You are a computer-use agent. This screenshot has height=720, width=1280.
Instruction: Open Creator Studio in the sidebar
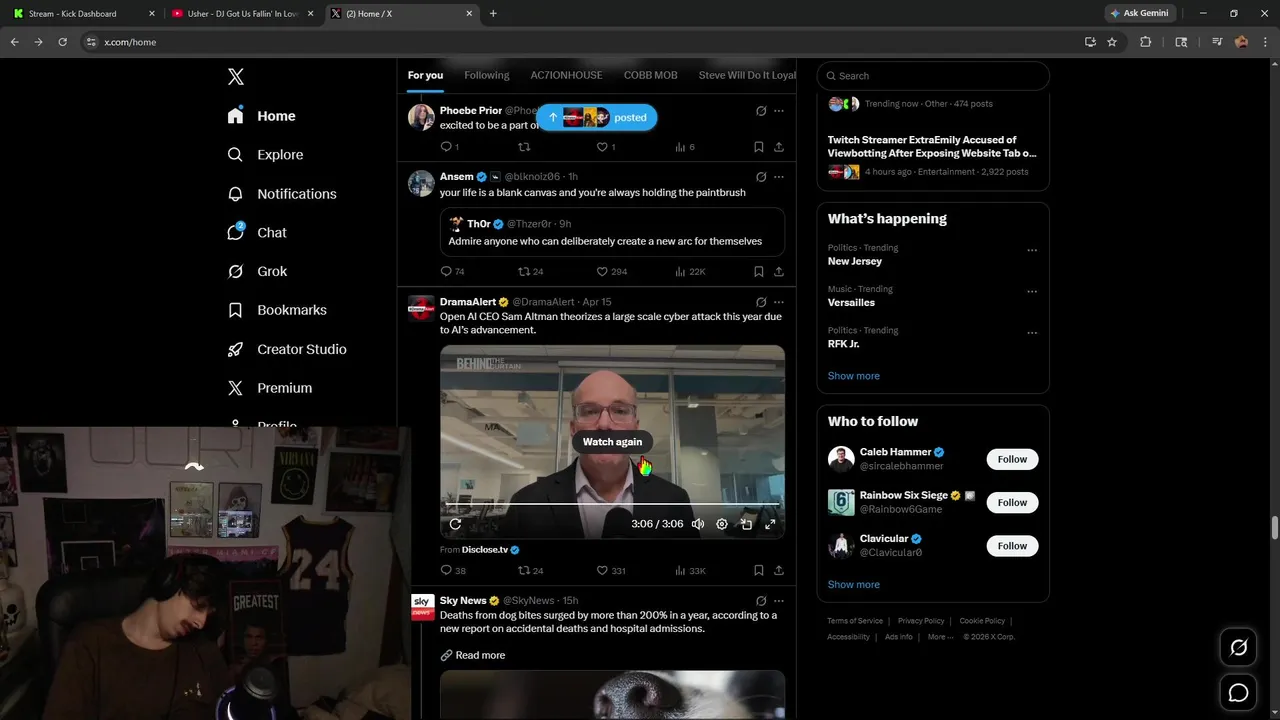[x=287, y=349]
